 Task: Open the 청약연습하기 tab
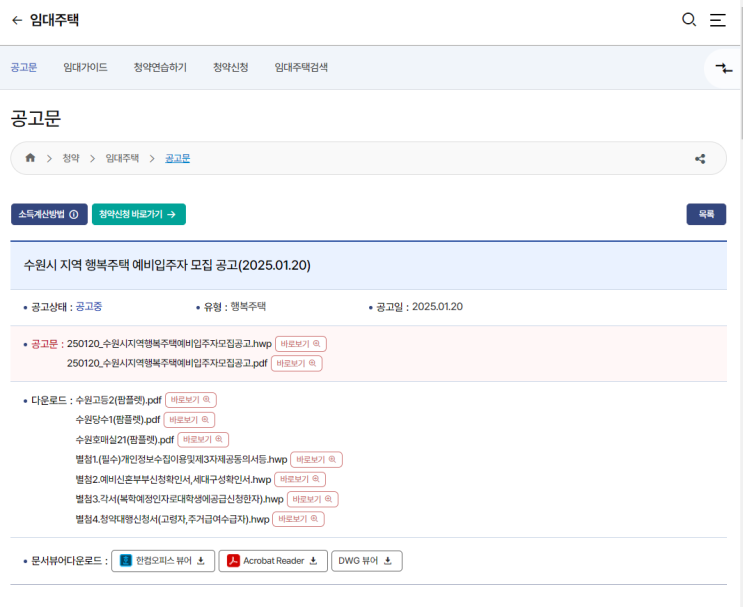tap(160, 67)
